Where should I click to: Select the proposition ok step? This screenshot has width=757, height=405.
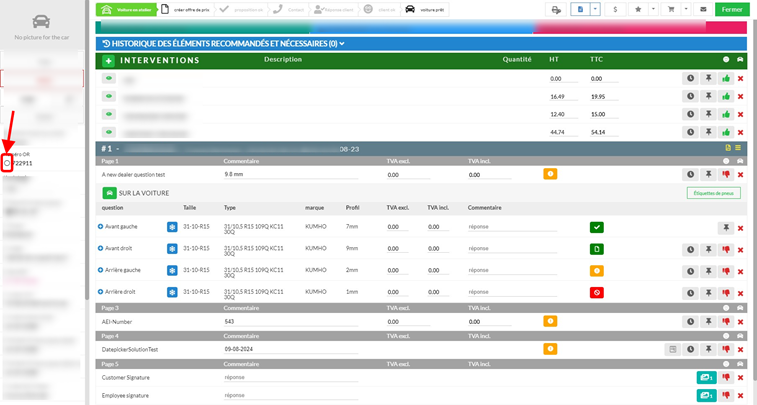click(x=242, y=9)
